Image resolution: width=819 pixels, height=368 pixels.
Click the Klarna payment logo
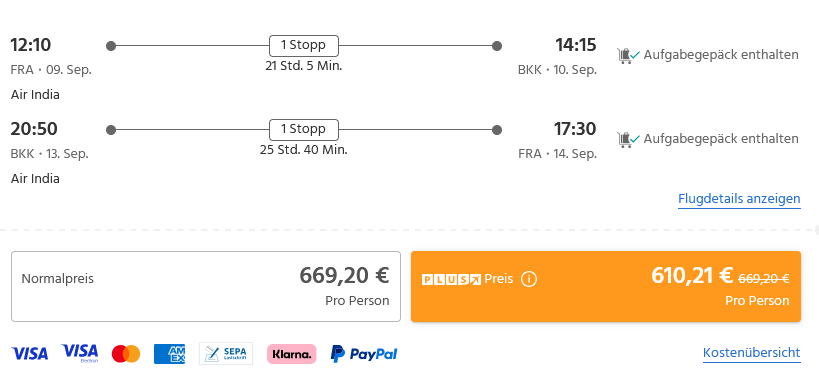click(x=291, y=354)
